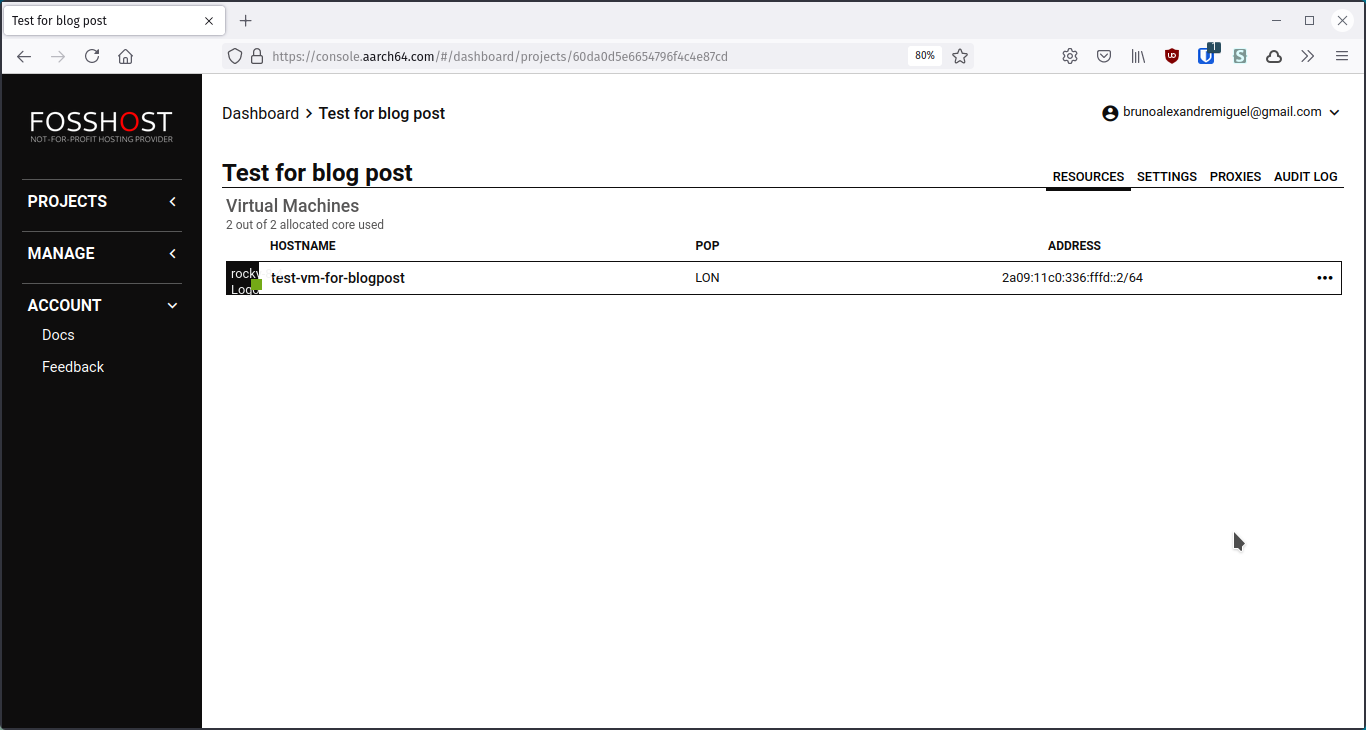Viewport: 1366px width, 730px height.
Task: Click the account email address text
Action: click(x=1222, y=112)
